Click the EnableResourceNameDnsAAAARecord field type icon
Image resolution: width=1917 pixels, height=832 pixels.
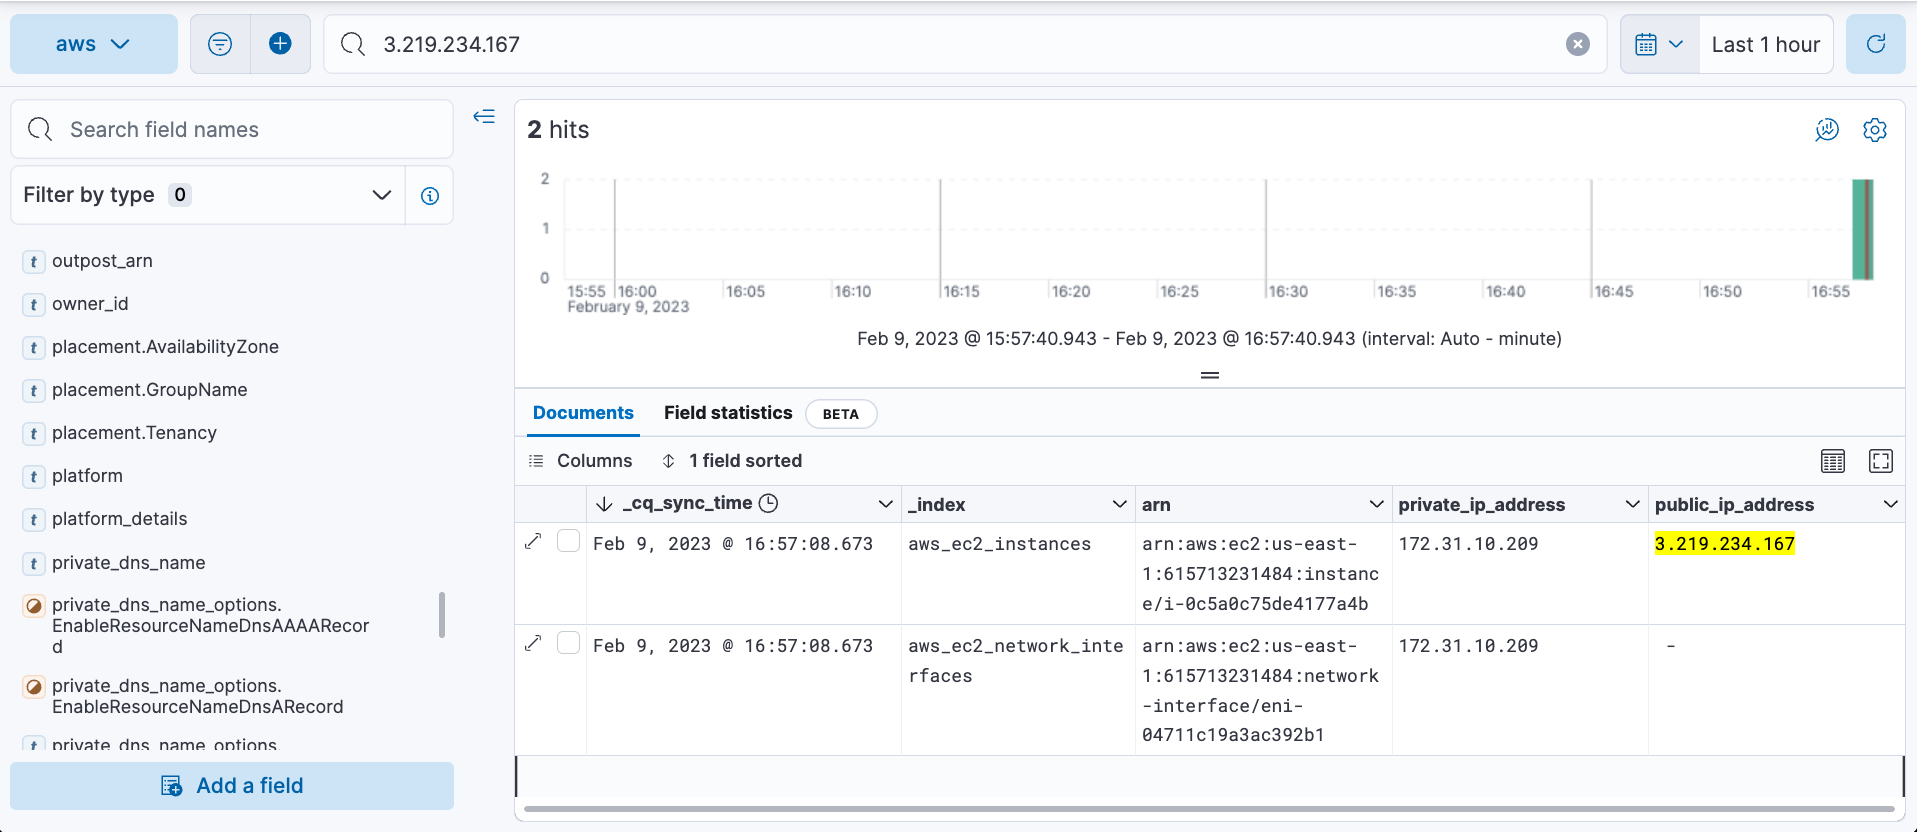(x=34, y=605)
